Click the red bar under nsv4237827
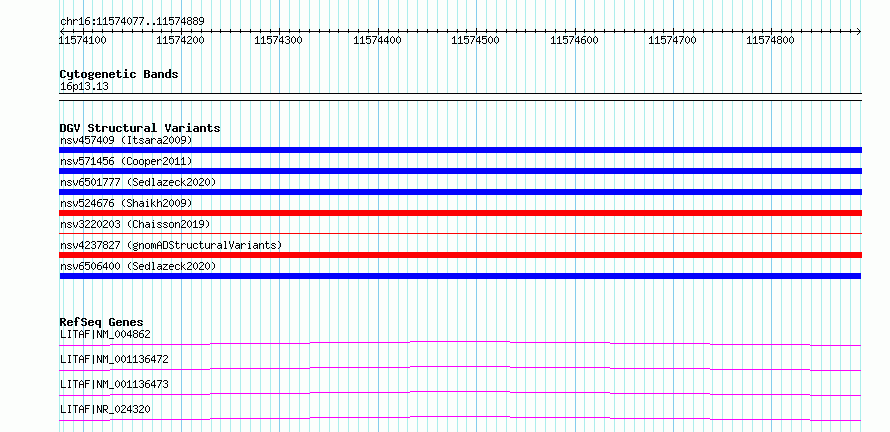890x432 pixels. [460, 255]
